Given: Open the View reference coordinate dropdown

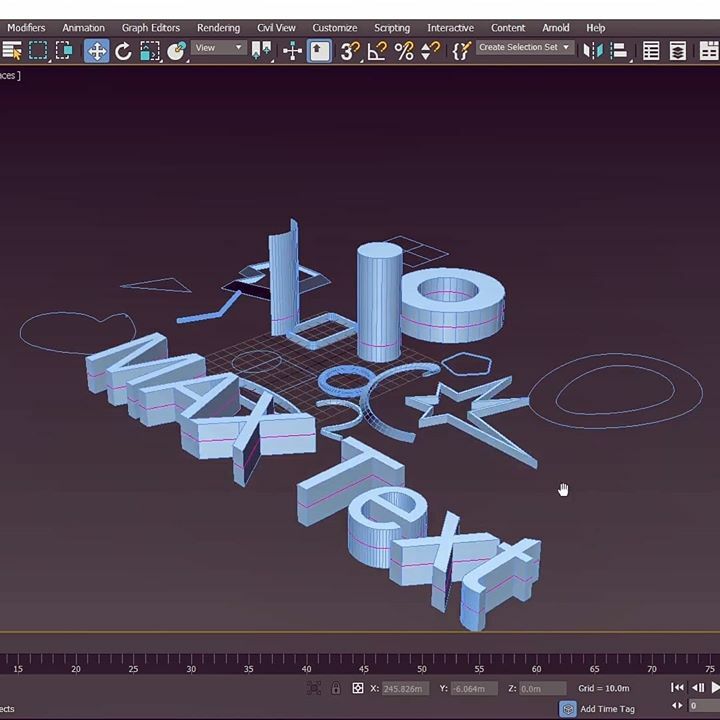Looking at the screenshot, I should pyautogui.click(x=219, y=48).
